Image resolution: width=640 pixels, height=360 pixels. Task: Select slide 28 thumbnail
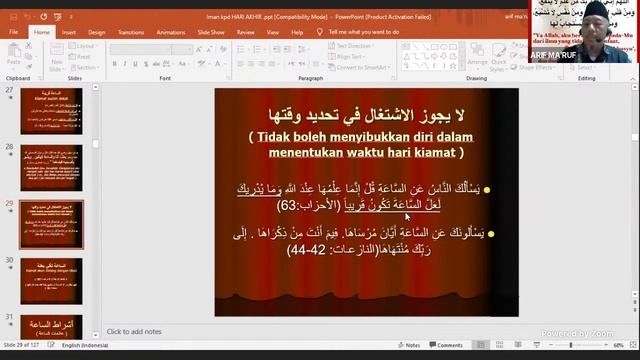[x=51, y=168]
